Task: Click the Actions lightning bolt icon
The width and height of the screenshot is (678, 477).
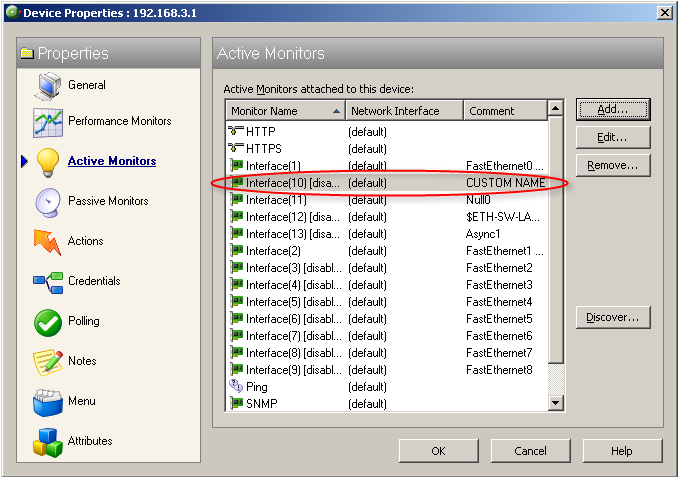Action: pos(49,242)
